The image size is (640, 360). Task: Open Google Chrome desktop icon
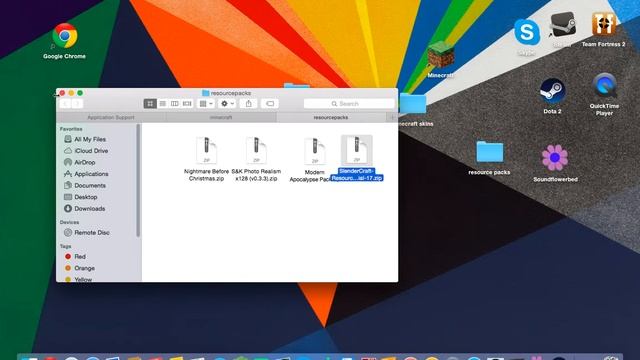coord(64,36)
